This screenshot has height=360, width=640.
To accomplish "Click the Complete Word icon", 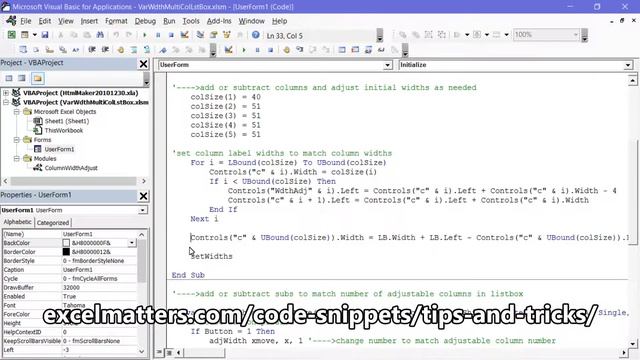I will [x=76, y=50].
